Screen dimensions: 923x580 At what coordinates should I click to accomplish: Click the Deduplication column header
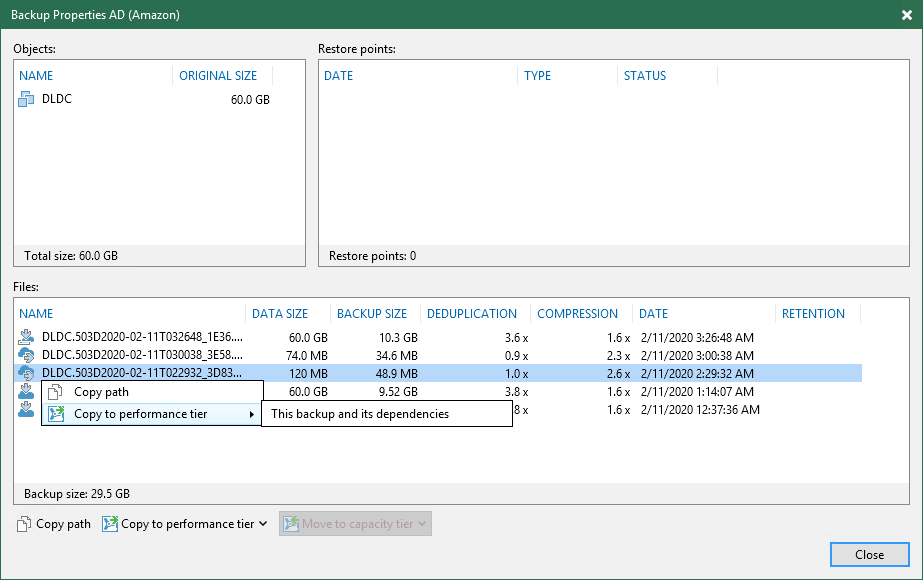471,313
